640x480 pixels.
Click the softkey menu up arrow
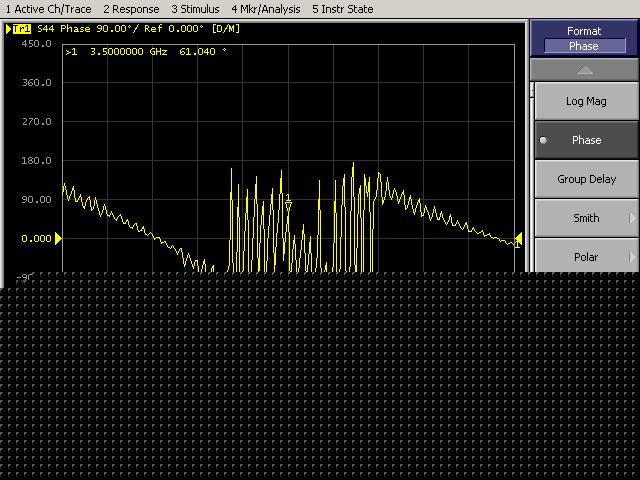[x=584, y=70]
